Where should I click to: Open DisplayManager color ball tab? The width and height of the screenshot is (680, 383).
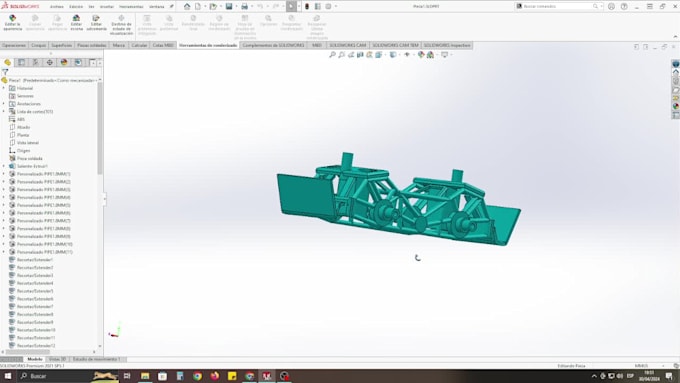(x=64, y=62)
